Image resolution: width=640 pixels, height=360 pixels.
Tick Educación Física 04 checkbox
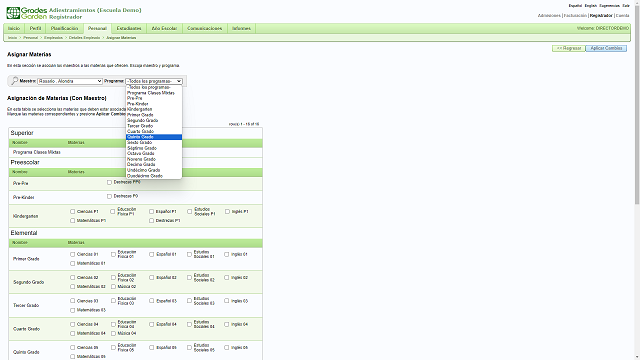pos(113,324)
